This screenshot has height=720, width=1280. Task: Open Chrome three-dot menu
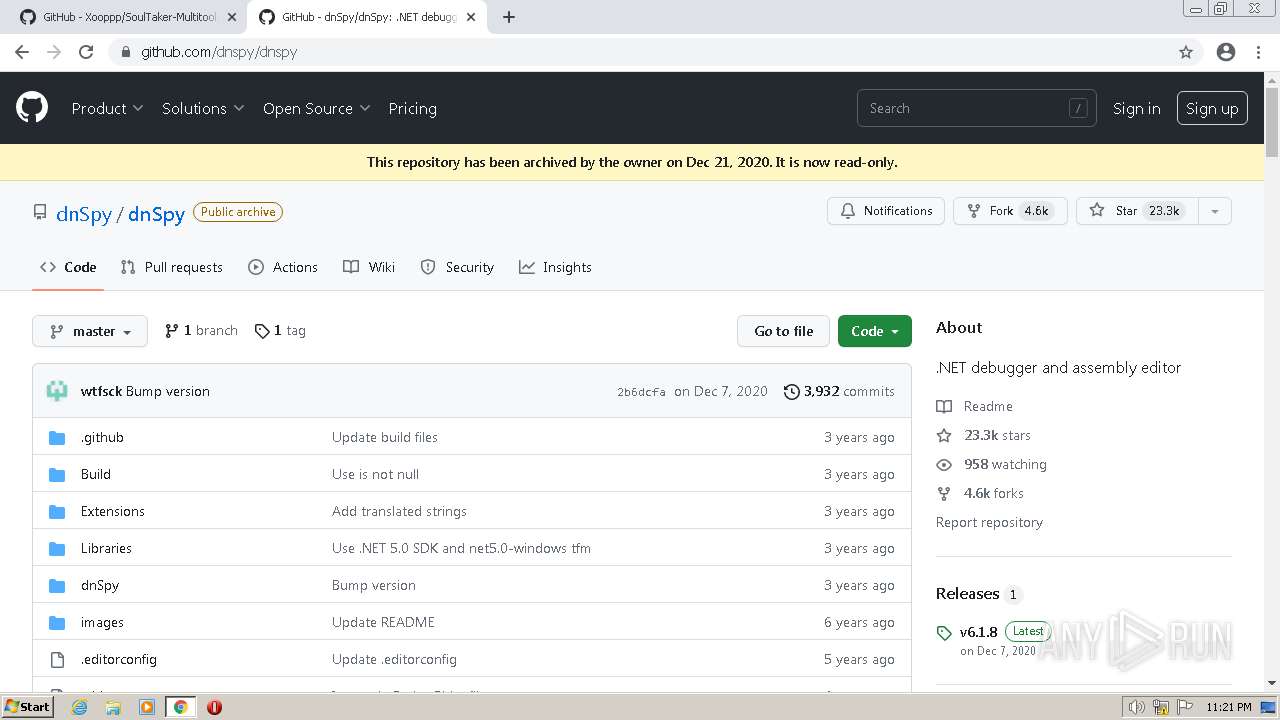1258,52
